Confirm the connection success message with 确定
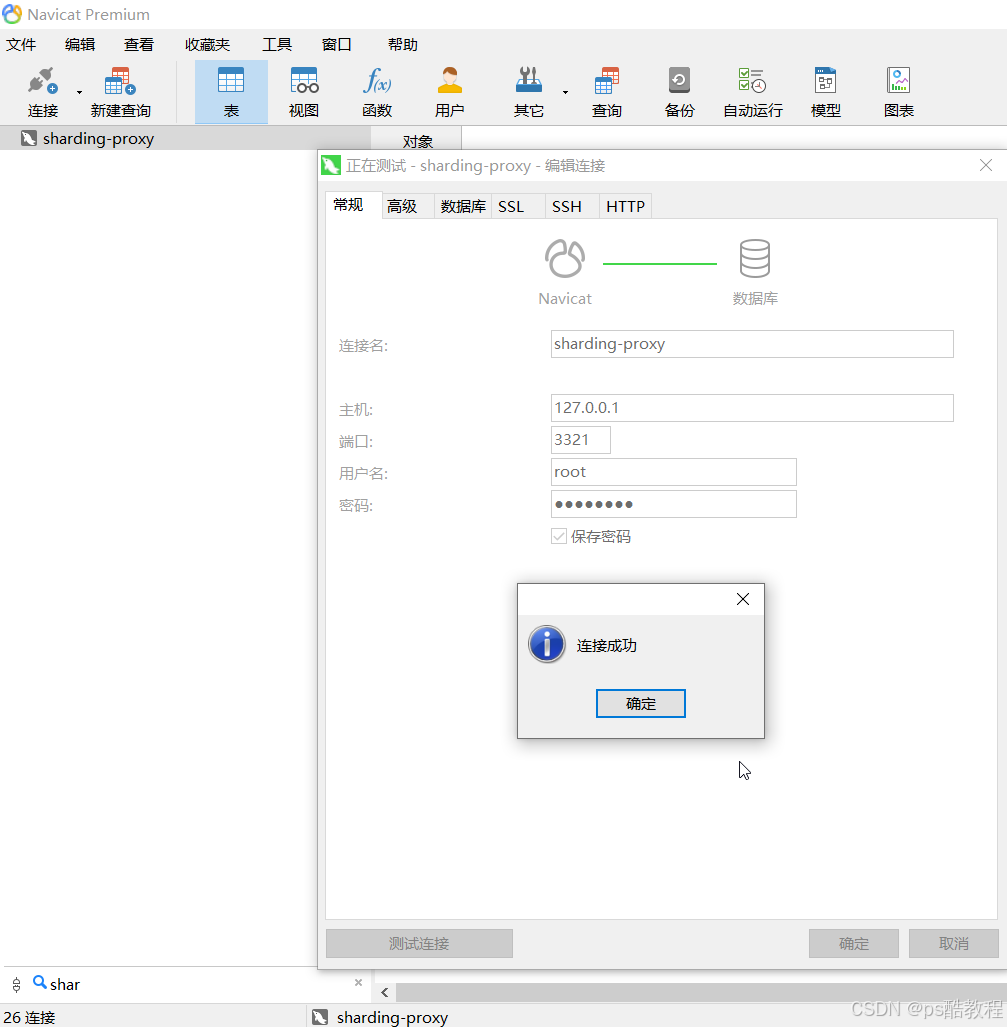Screen dimensions: 1007x1027 point(641,703)
